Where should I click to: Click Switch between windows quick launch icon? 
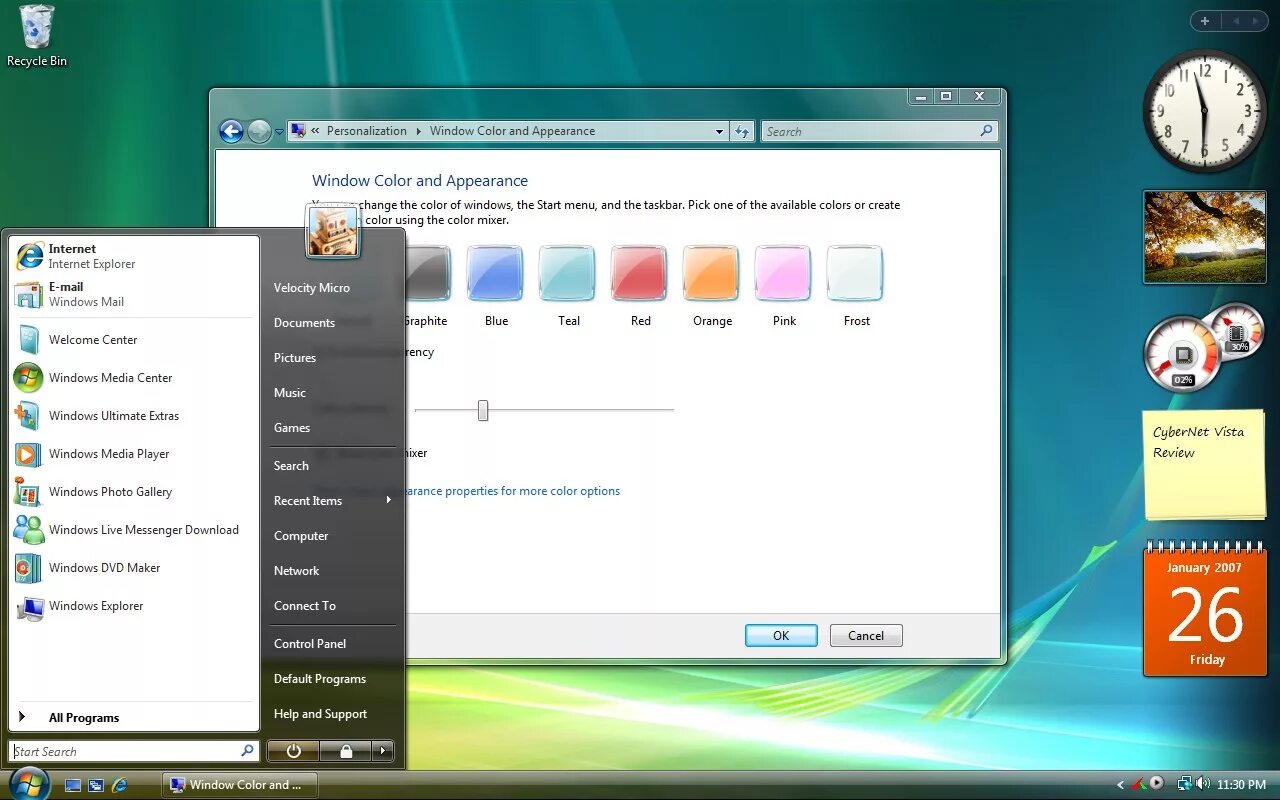click(x=96, y=785)
